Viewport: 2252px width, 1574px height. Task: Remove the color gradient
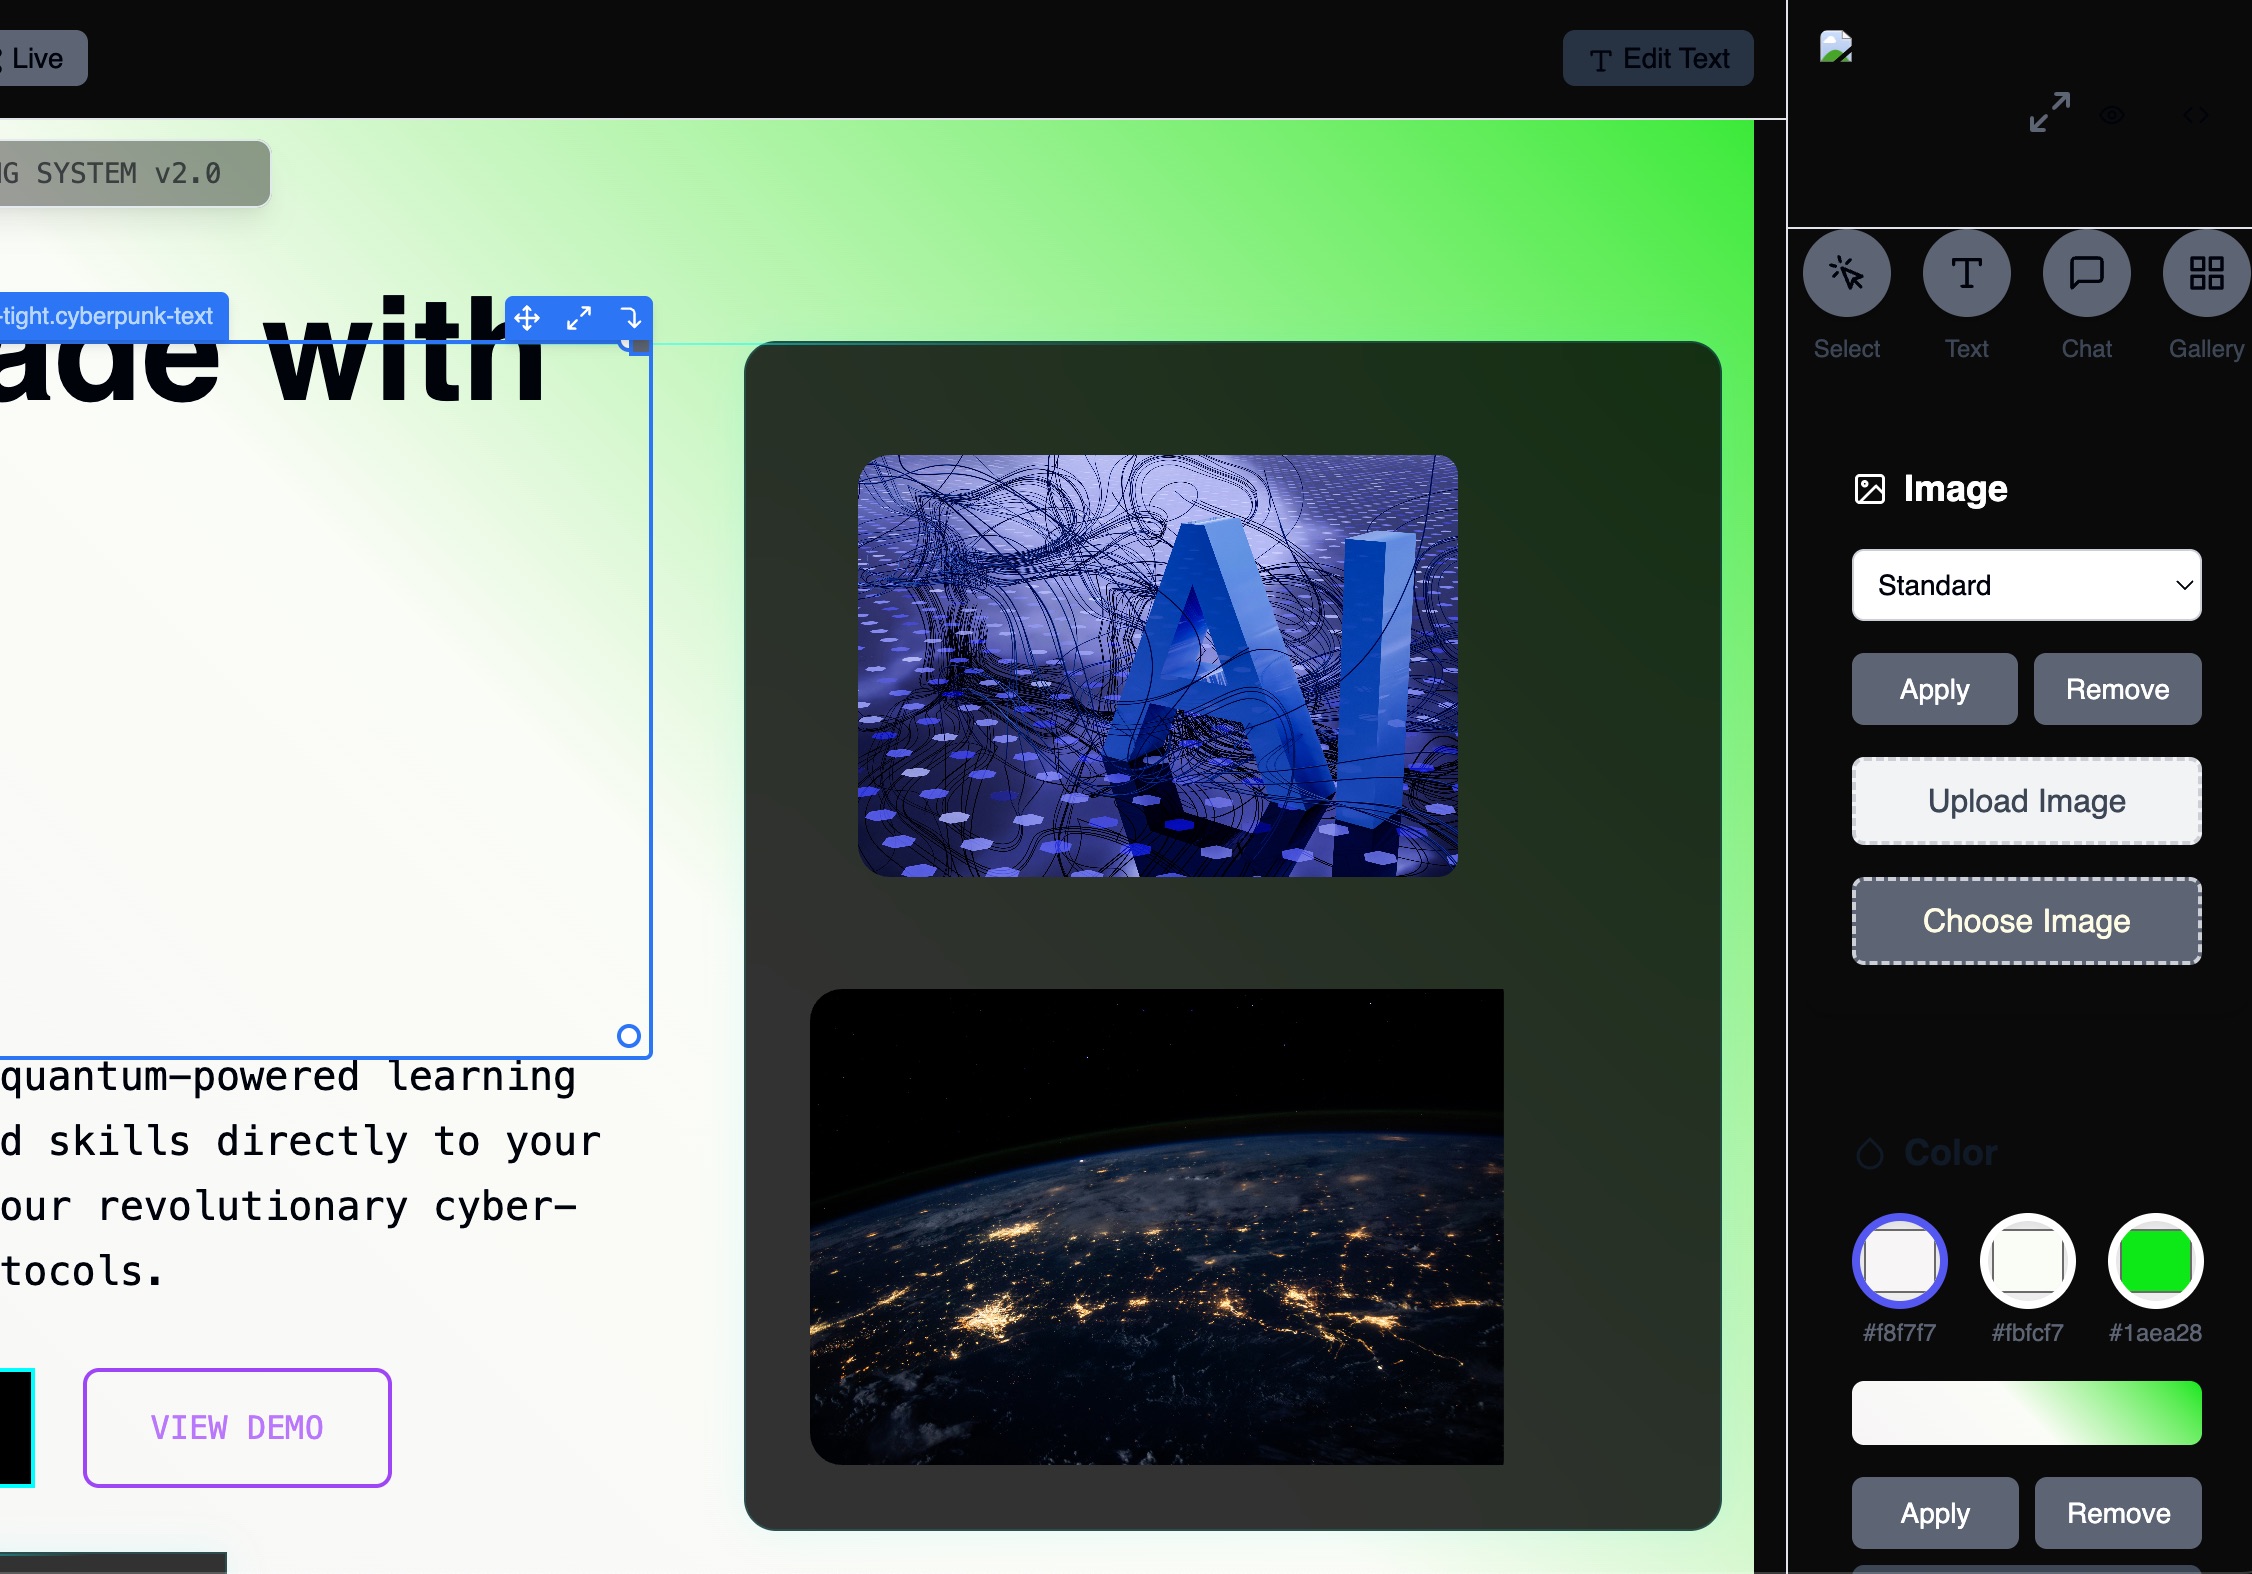tap(2119, 1513)
